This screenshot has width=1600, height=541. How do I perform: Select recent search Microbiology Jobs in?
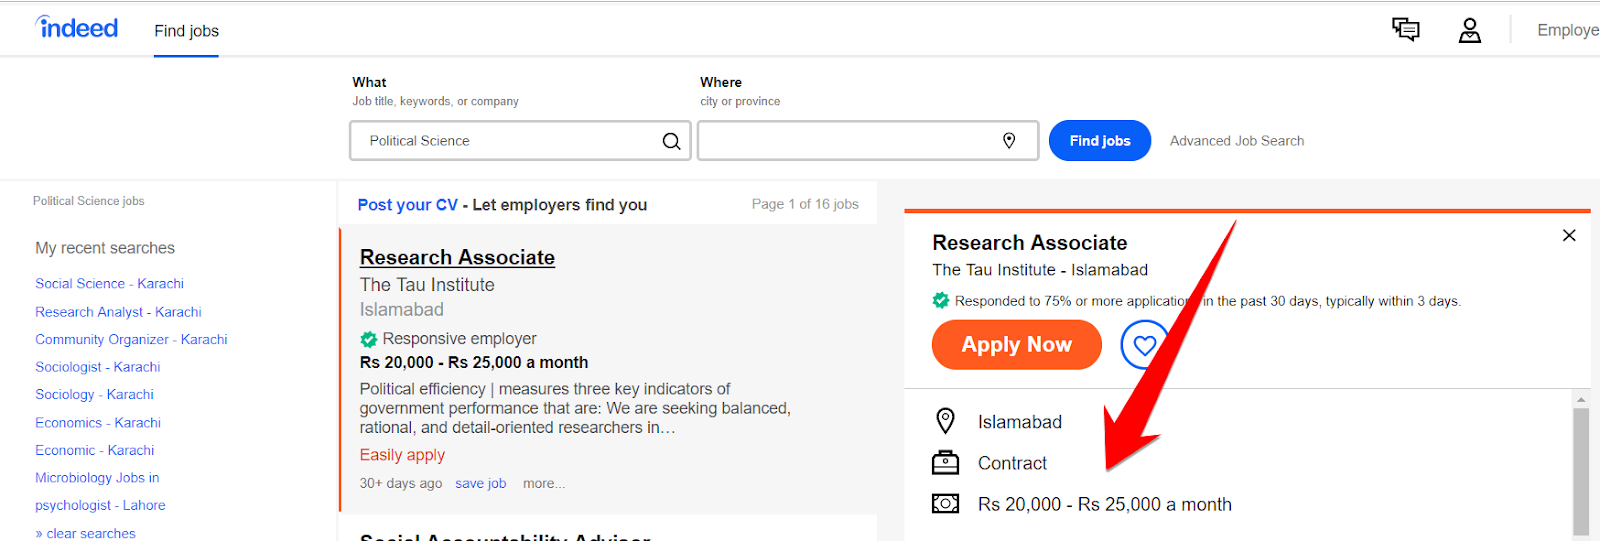coord(97,478)
